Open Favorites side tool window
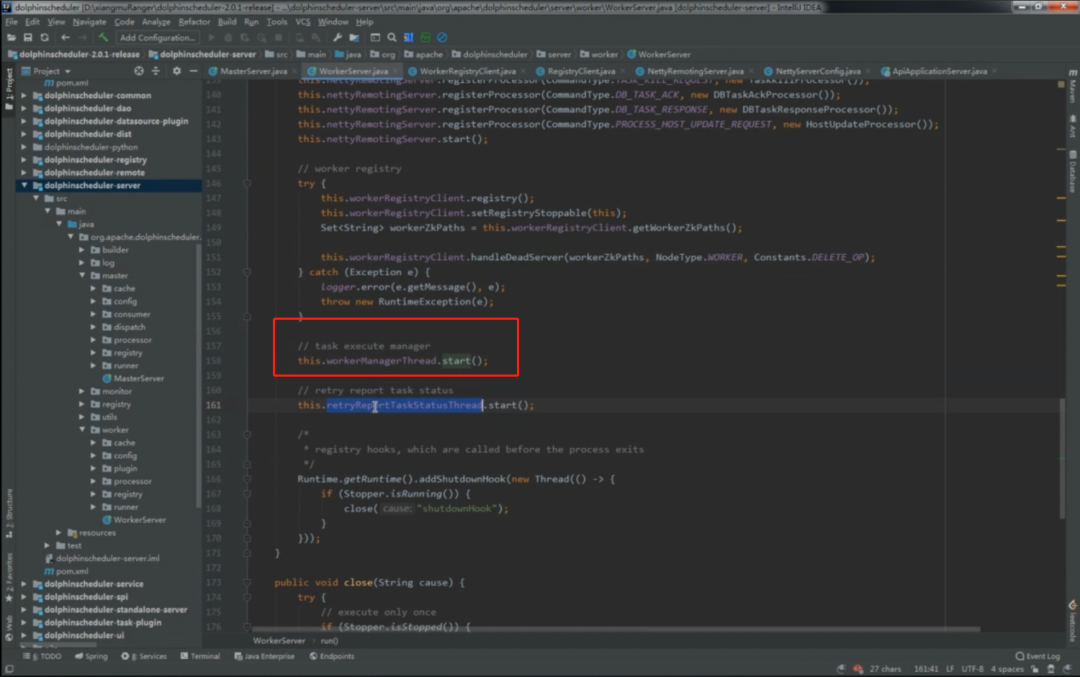Screen dimensions: 1080x677 [9, 577]
